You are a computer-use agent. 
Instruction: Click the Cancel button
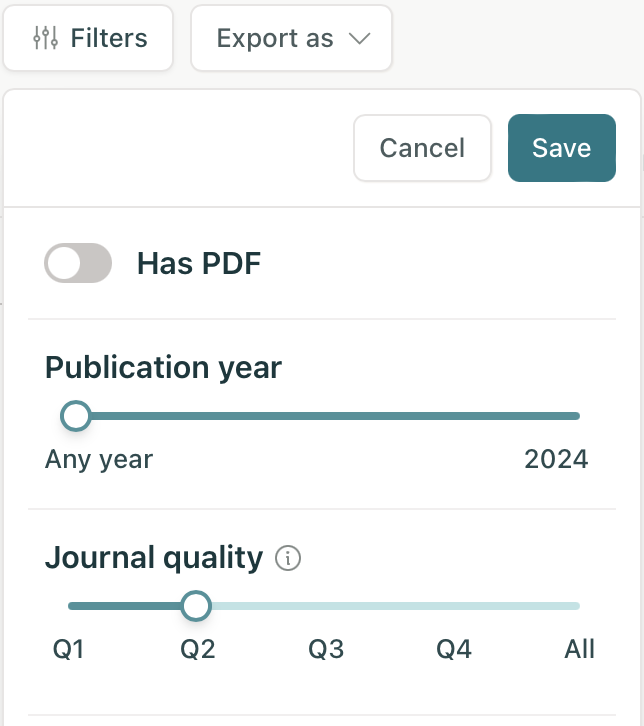422,148
